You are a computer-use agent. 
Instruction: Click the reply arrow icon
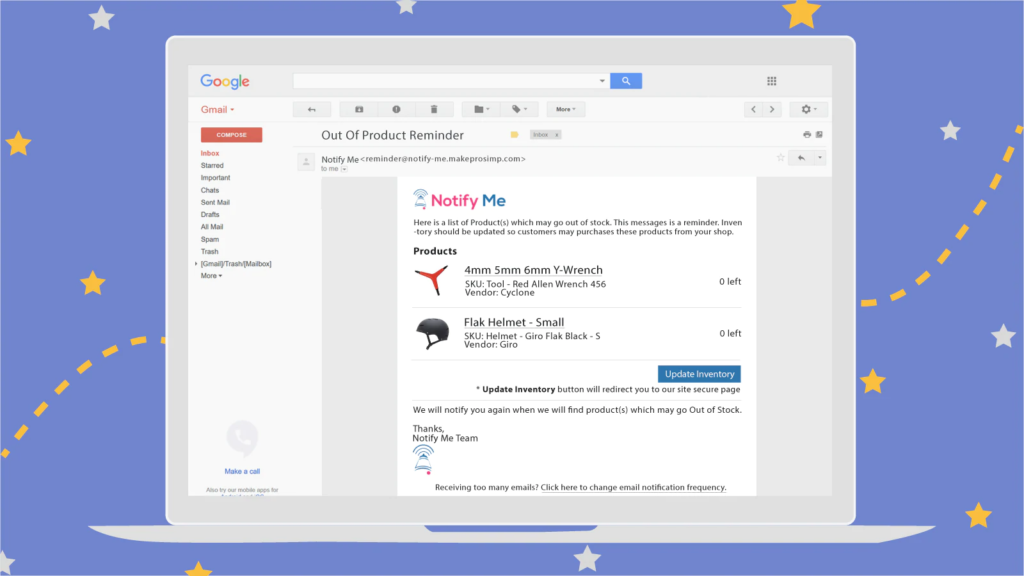click(801, 158)
